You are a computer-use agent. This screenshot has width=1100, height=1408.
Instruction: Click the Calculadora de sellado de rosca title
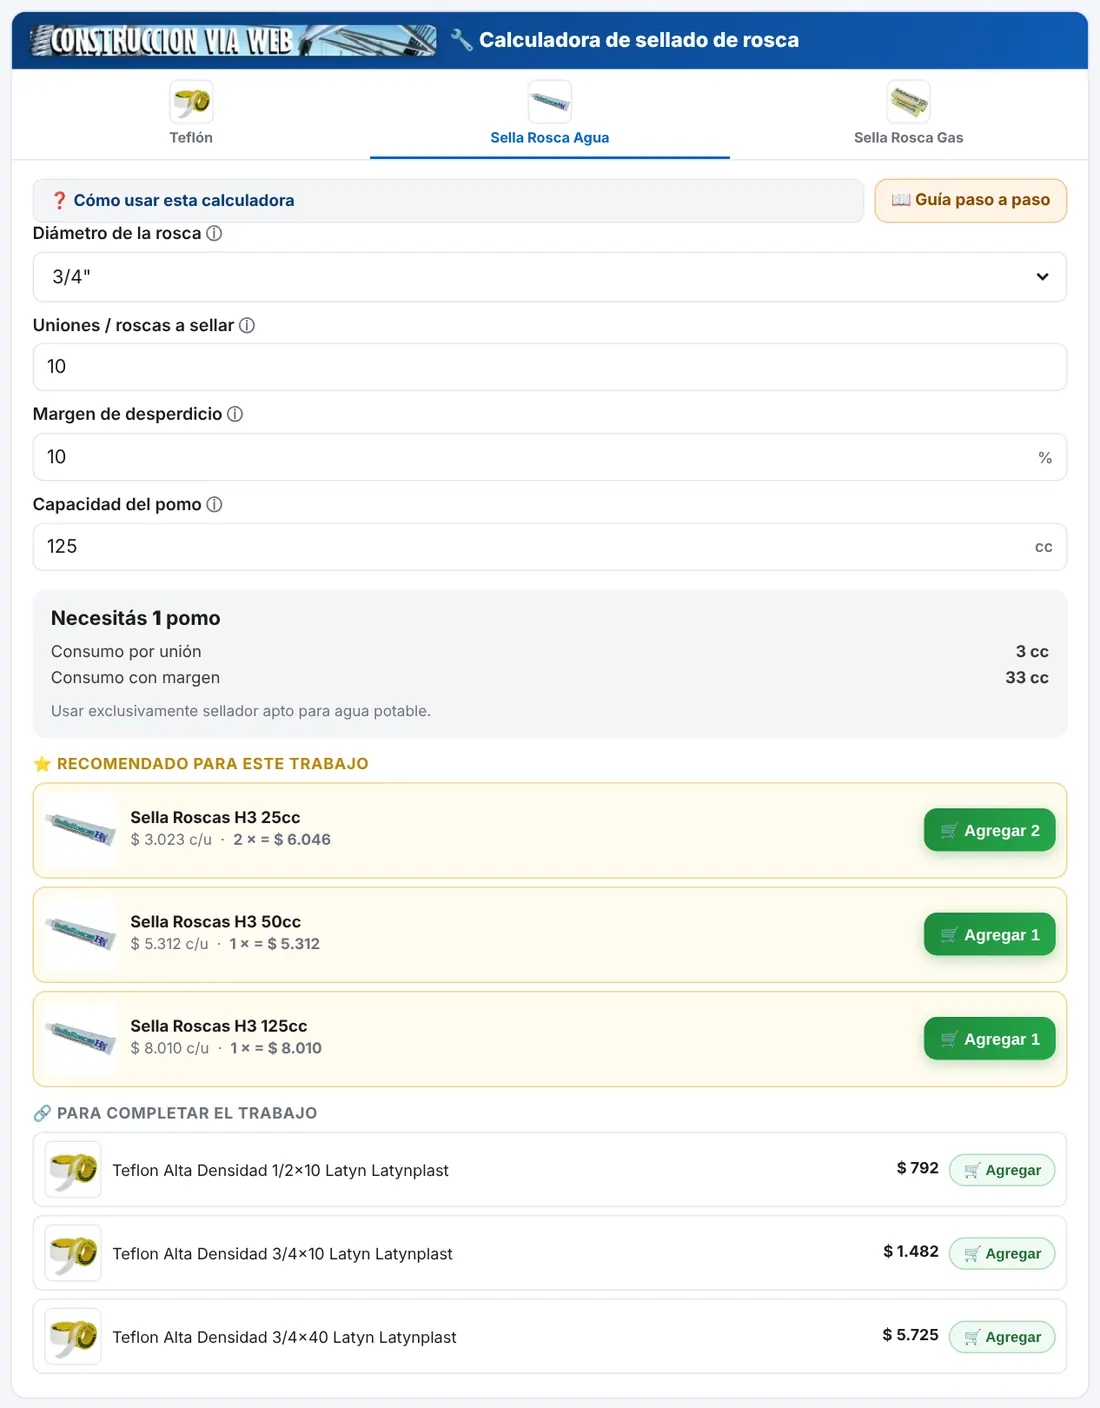click(x=639, y=40)
